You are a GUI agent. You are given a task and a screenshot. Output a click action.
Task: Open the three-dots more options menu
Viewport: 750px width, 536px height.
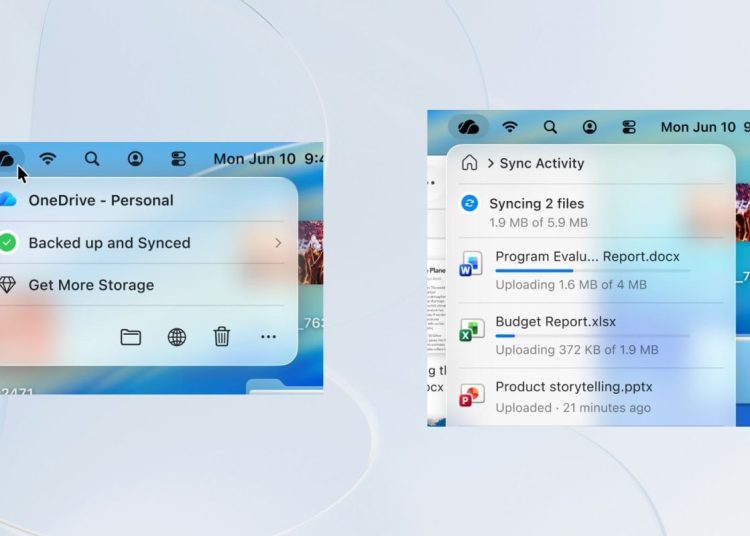(x=268, y=337)
